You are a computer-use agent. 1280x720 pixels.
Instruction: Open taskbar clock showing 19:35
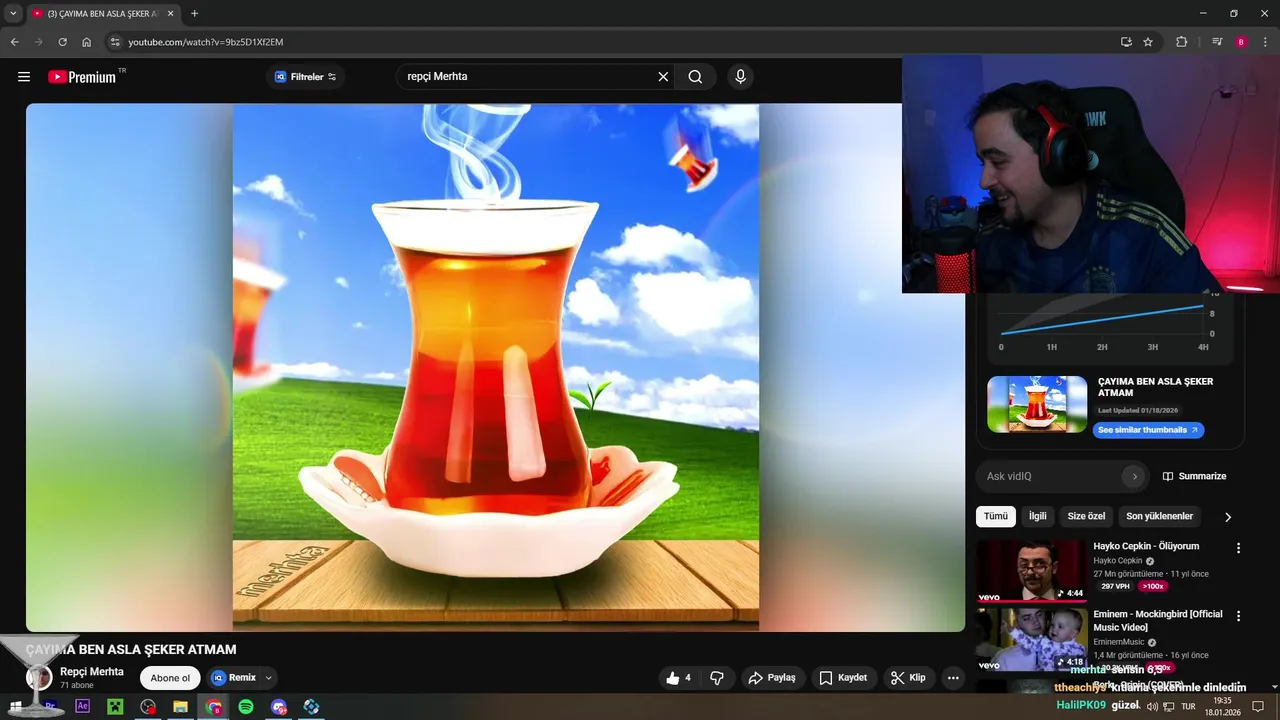(1222, 706)
